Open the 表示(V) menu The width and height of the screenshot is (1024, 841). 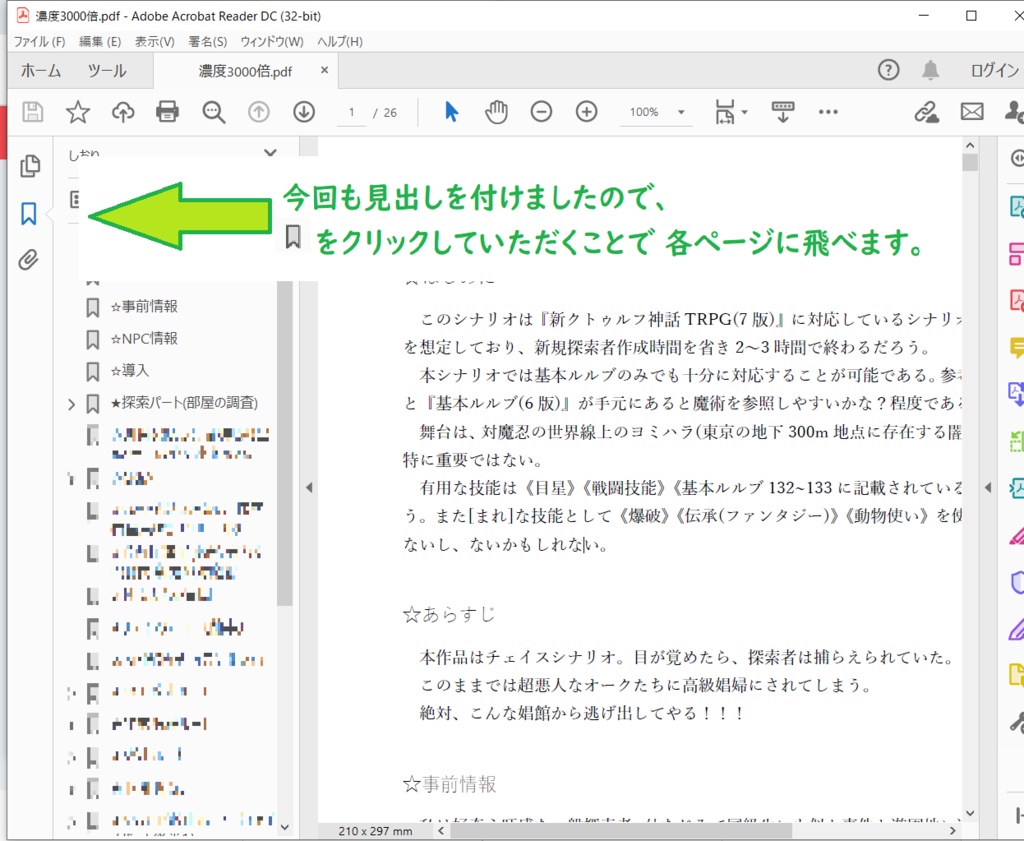154,42
